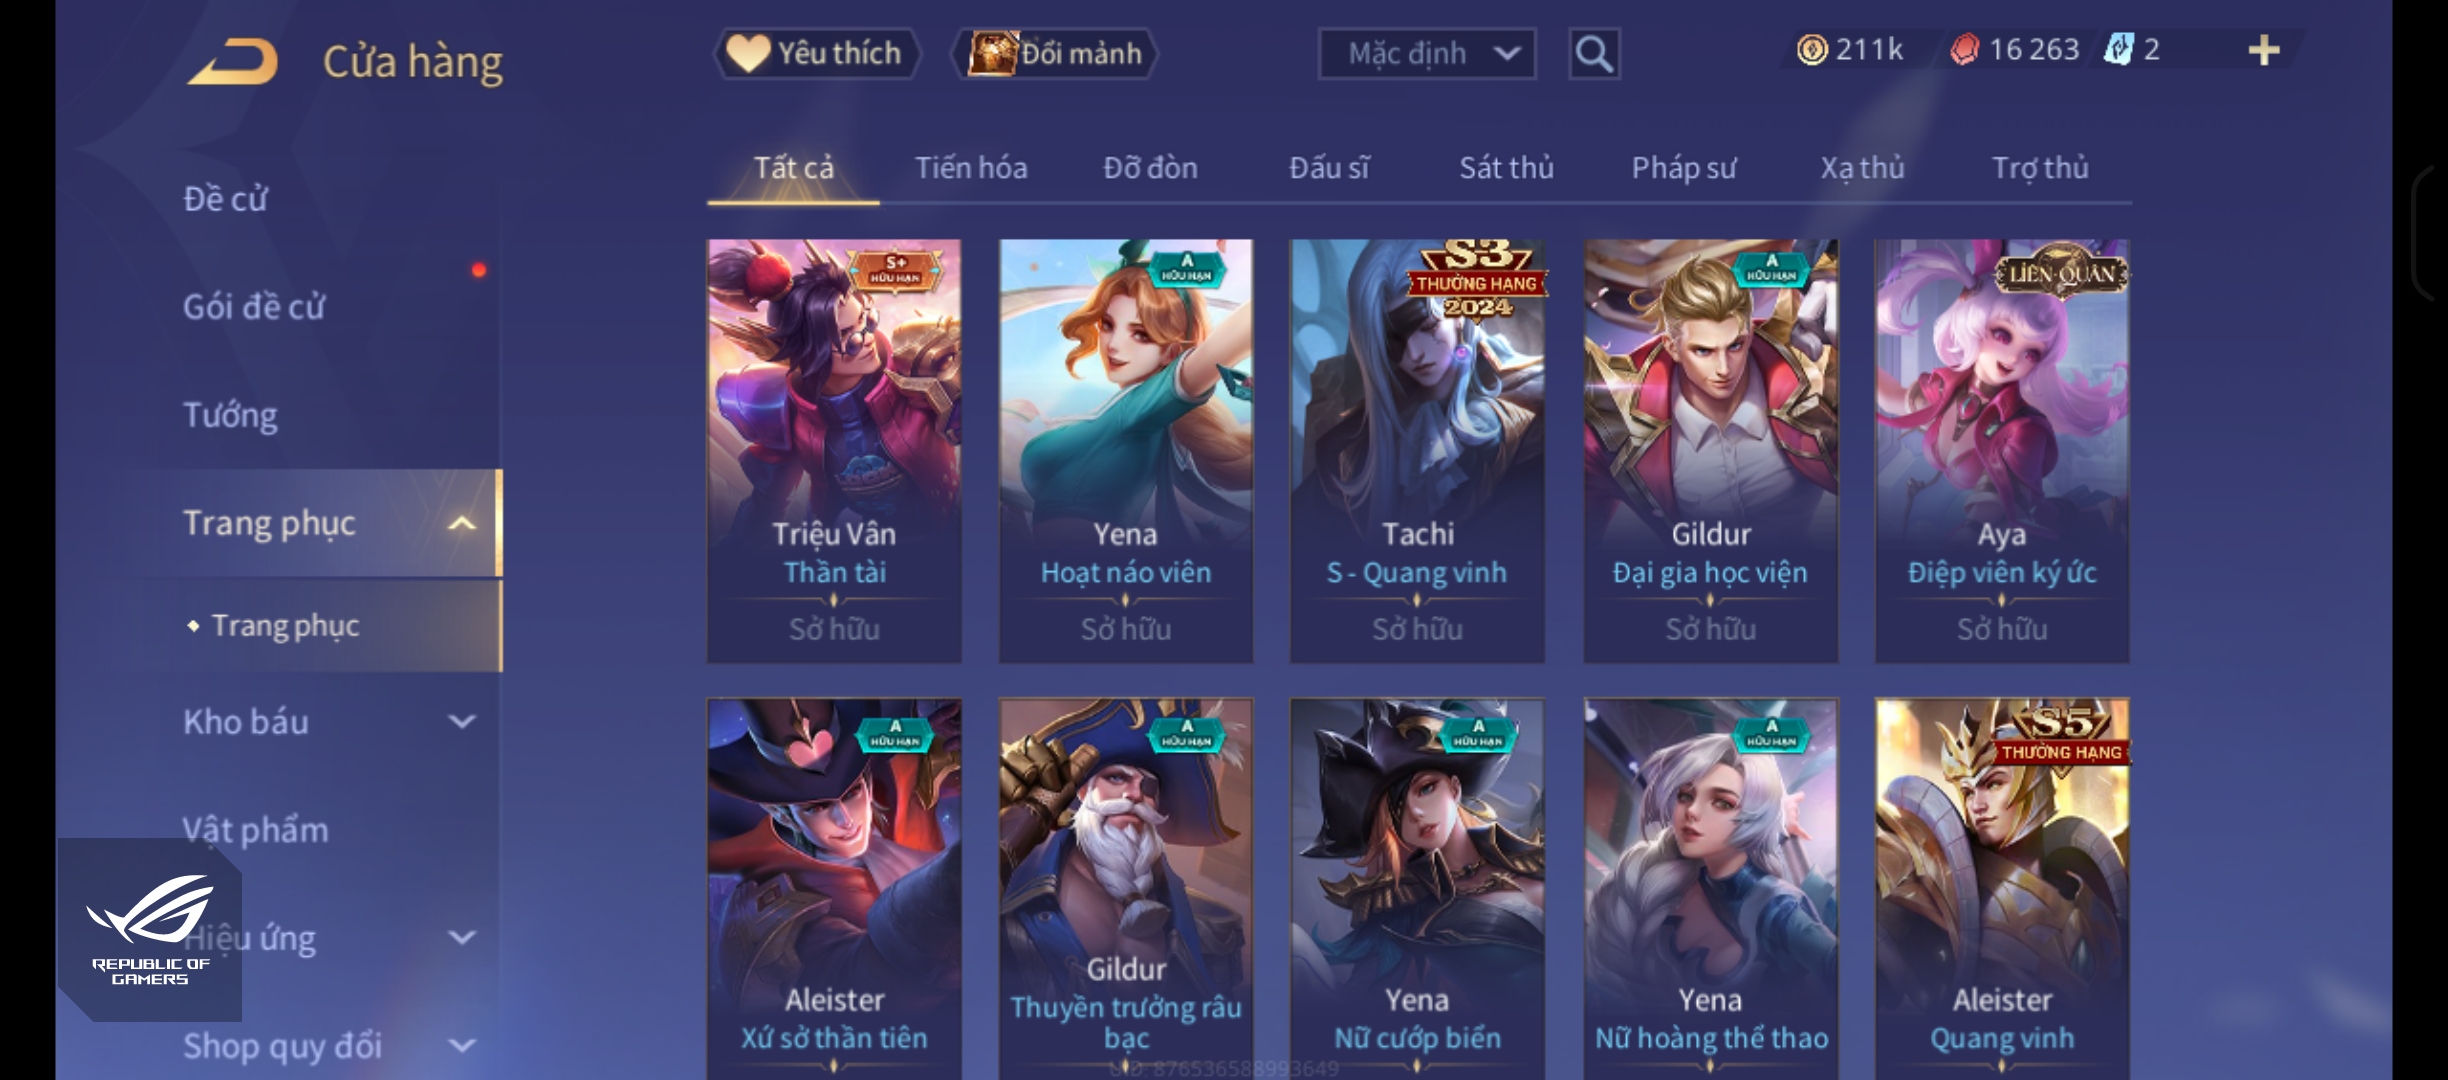Viewport: 2448px width, 1080px height.
Task: Tap the blue ticket currency icon
Action: (2118, 49)
